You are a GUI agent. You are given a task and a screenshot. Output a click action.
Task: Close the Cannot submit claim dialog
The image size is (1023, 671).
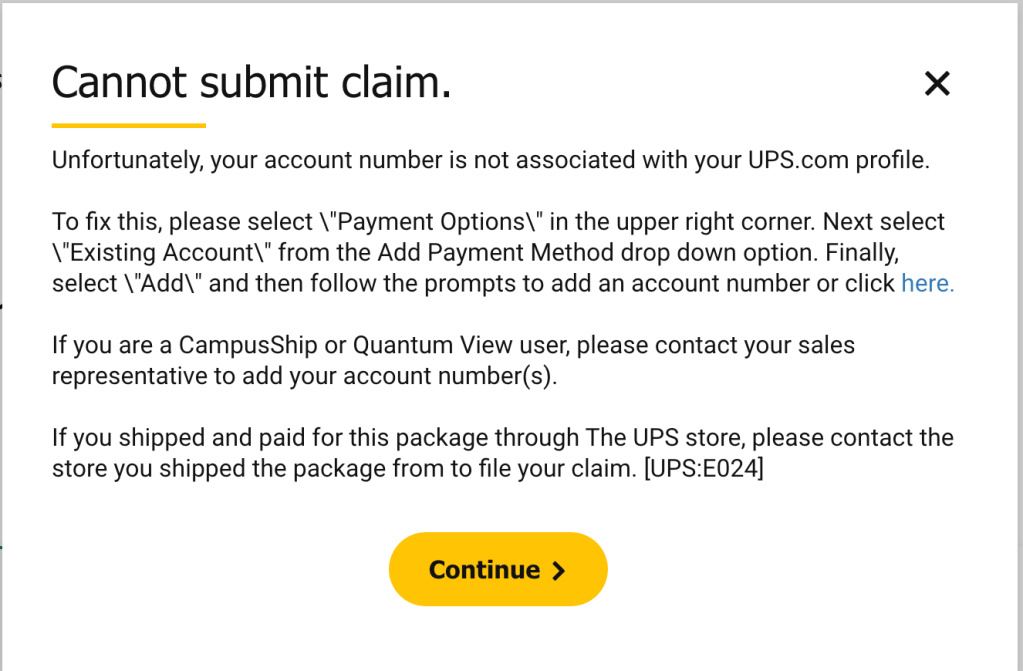[x=936, y=84]
